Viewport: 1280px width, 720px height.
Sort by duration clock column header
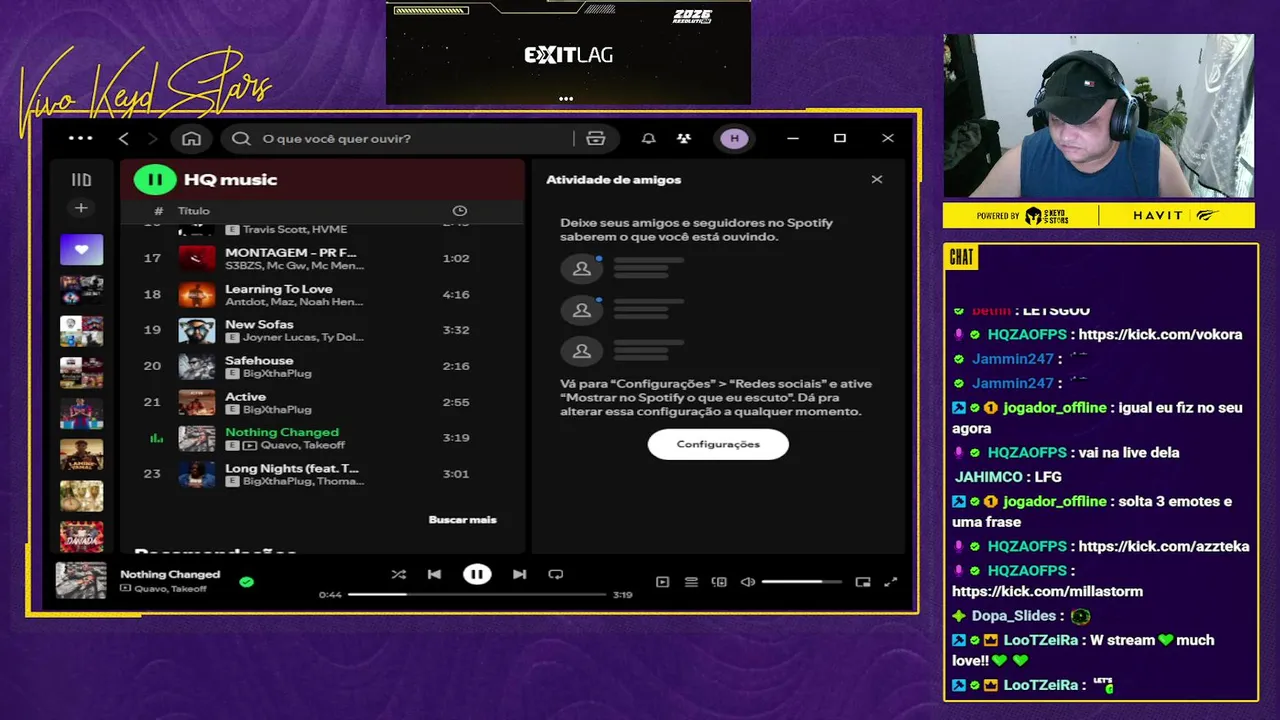pyautogui.click(x=460, y=211)
